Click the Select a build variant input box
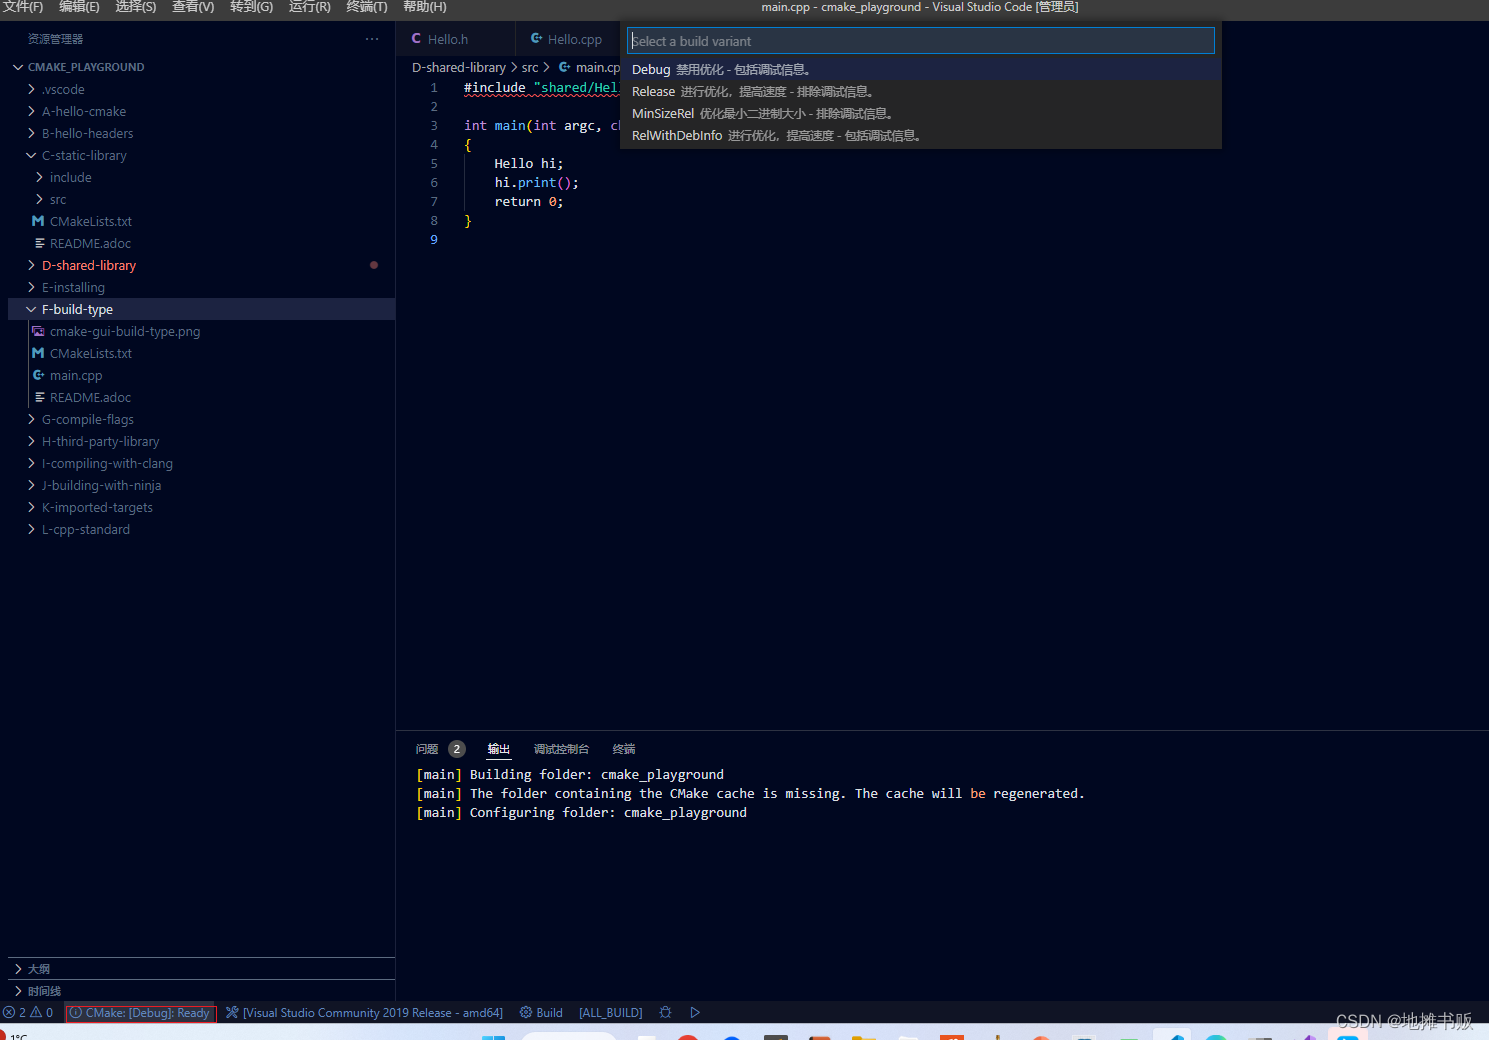The image size is (1489, 1040). [x=920, y=40]
